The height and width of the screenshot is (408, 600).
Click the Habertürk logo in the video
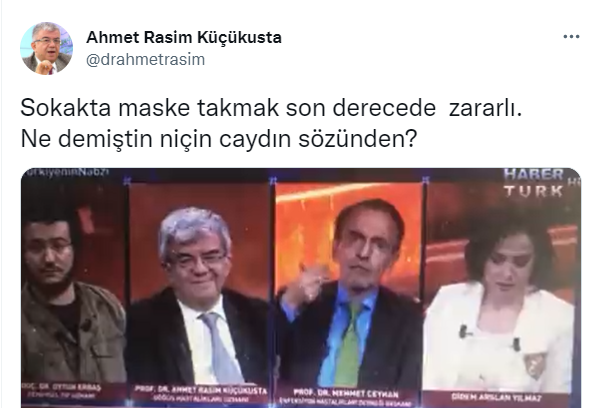click(x=534, y=183)
